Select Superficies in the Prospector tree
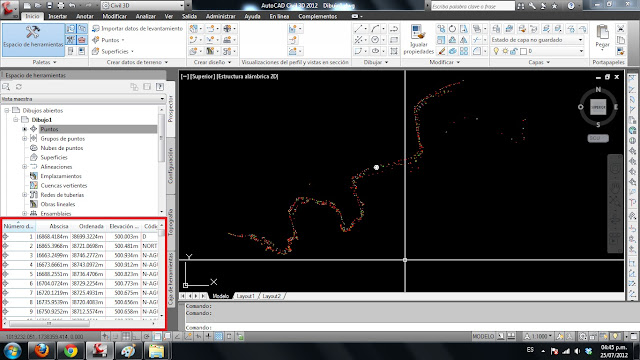 (x=54, y=158)
